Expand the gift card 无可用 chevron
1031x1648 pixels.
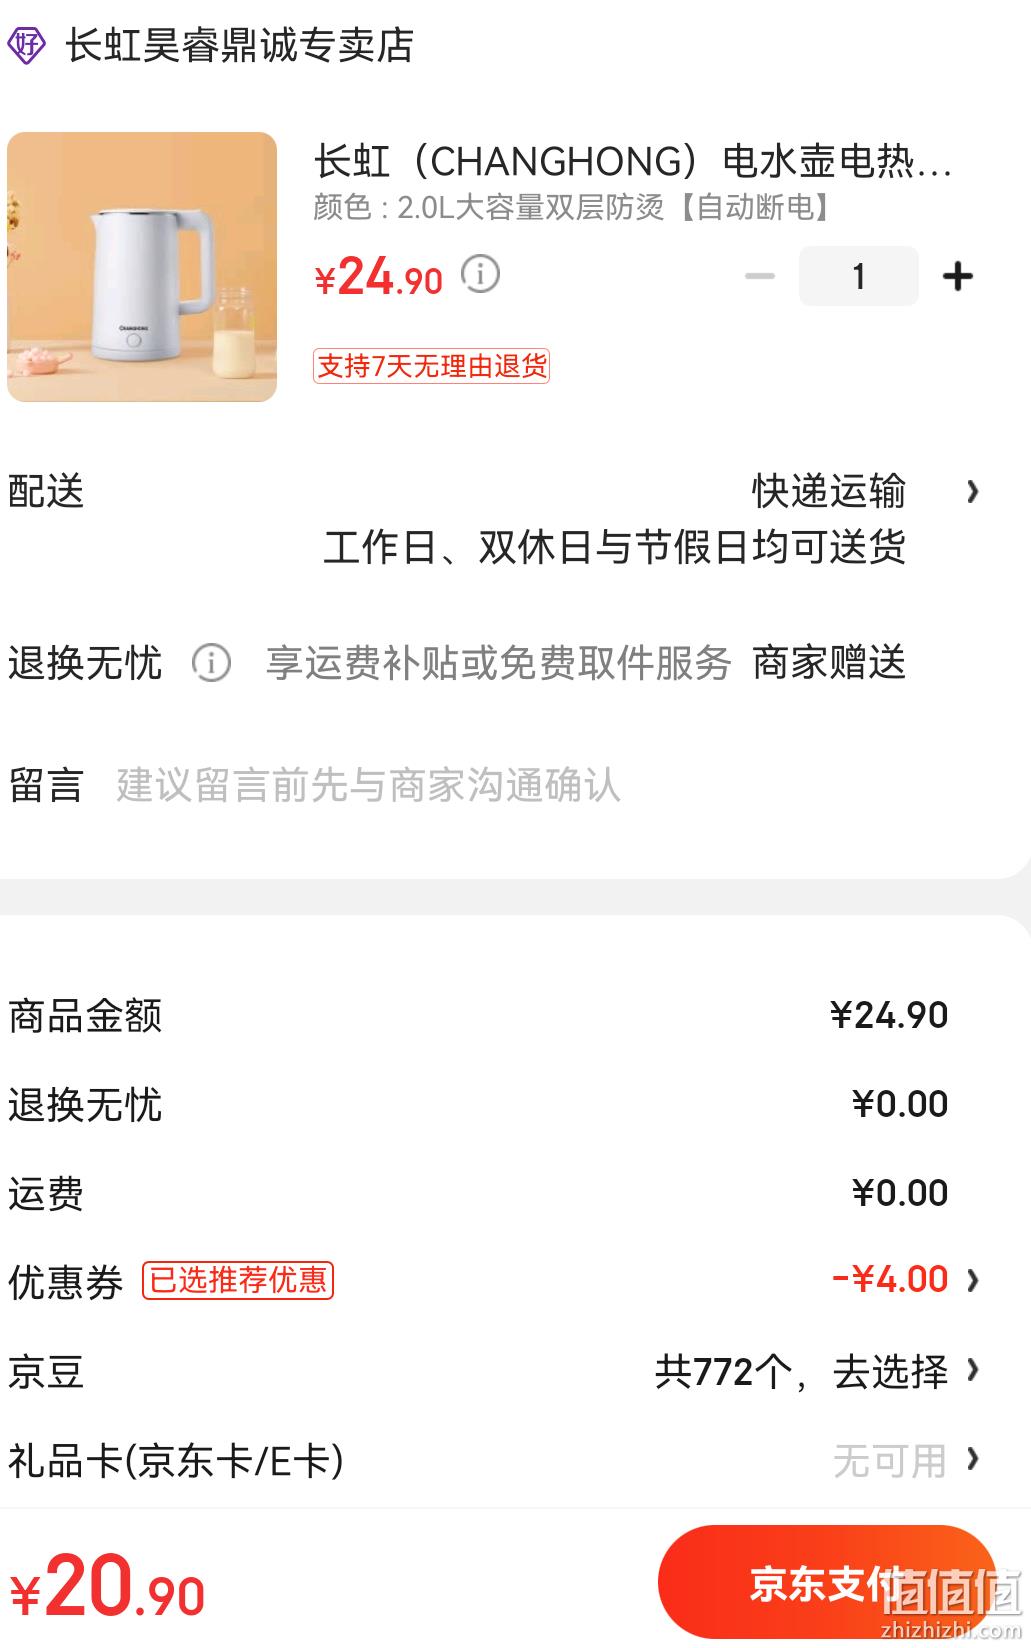click(972, 1460)
